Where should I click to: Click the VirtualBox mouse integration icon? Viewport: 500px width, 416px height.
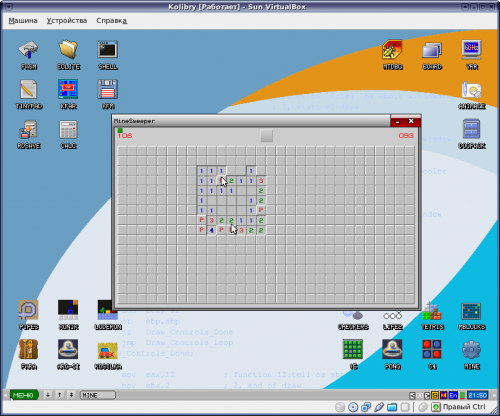pyautogui.click(x=423, y=407)
